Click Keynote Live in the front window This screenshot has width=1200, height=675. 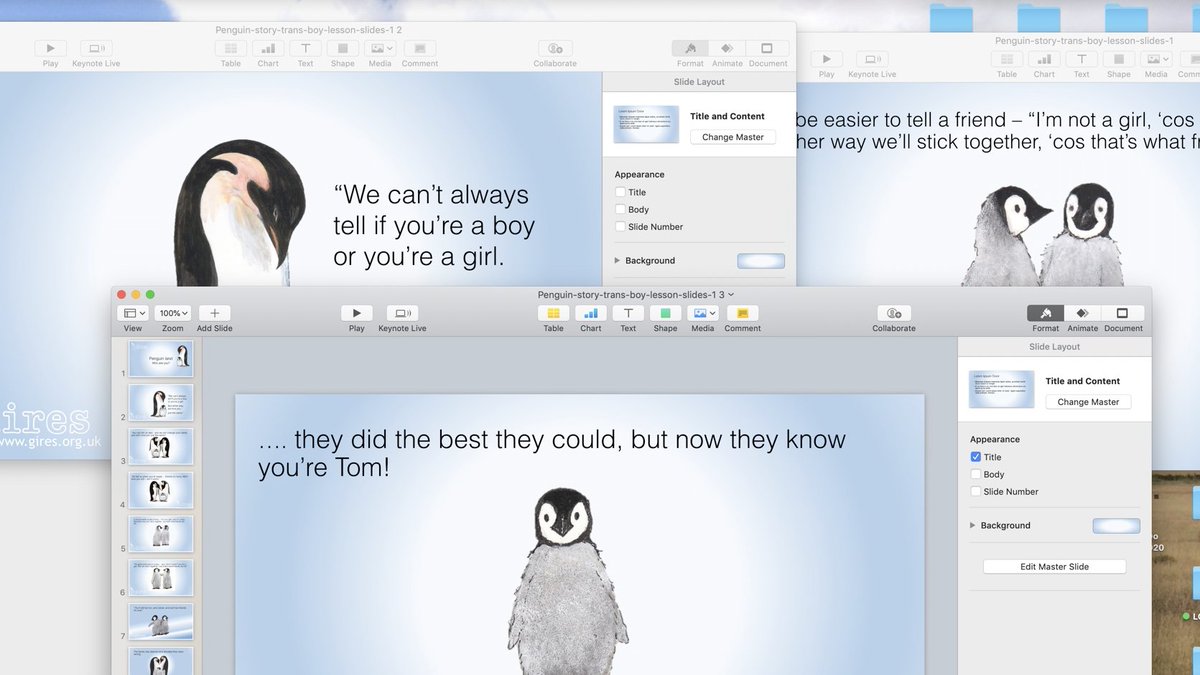[x=402, y=313]
